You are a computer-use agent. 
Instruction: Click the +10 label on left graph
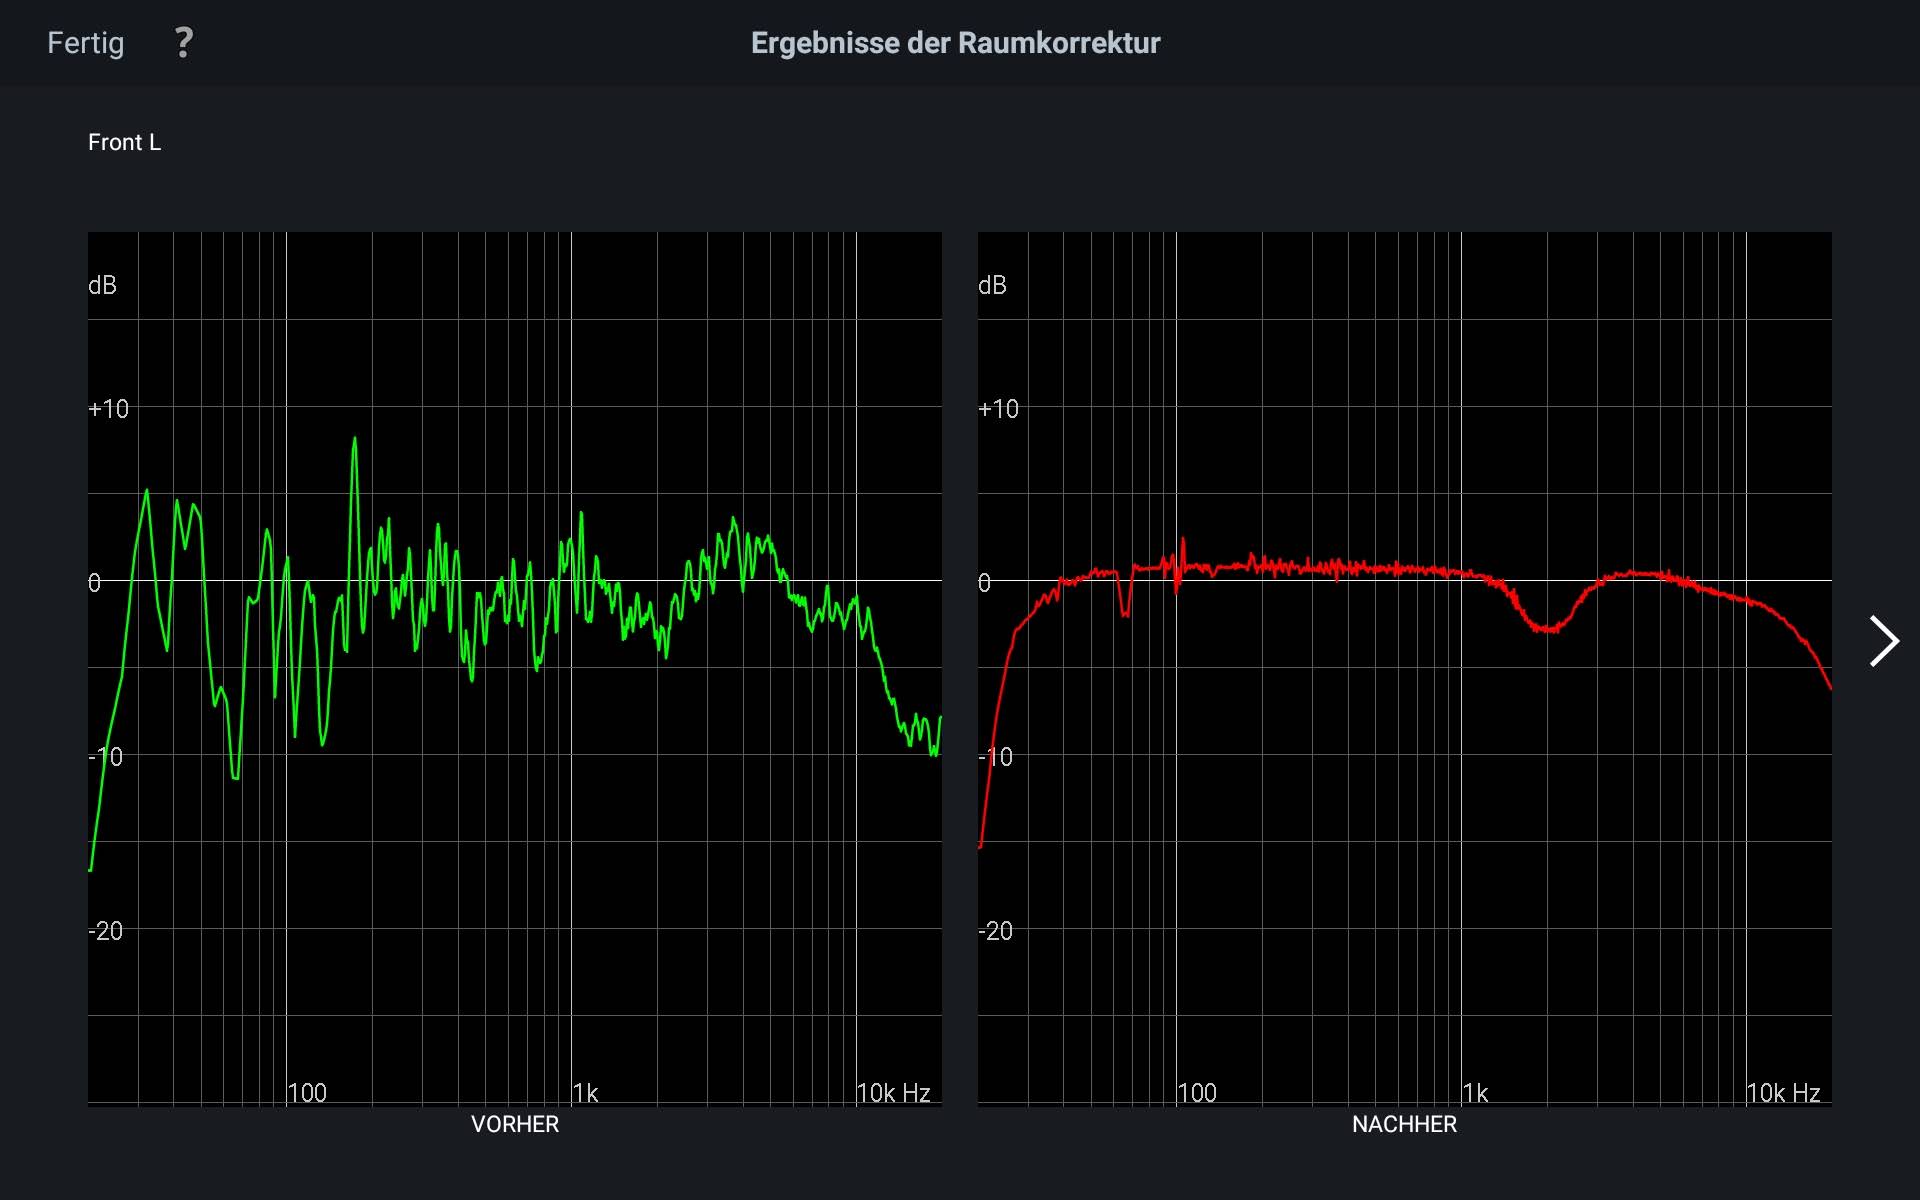109,409
